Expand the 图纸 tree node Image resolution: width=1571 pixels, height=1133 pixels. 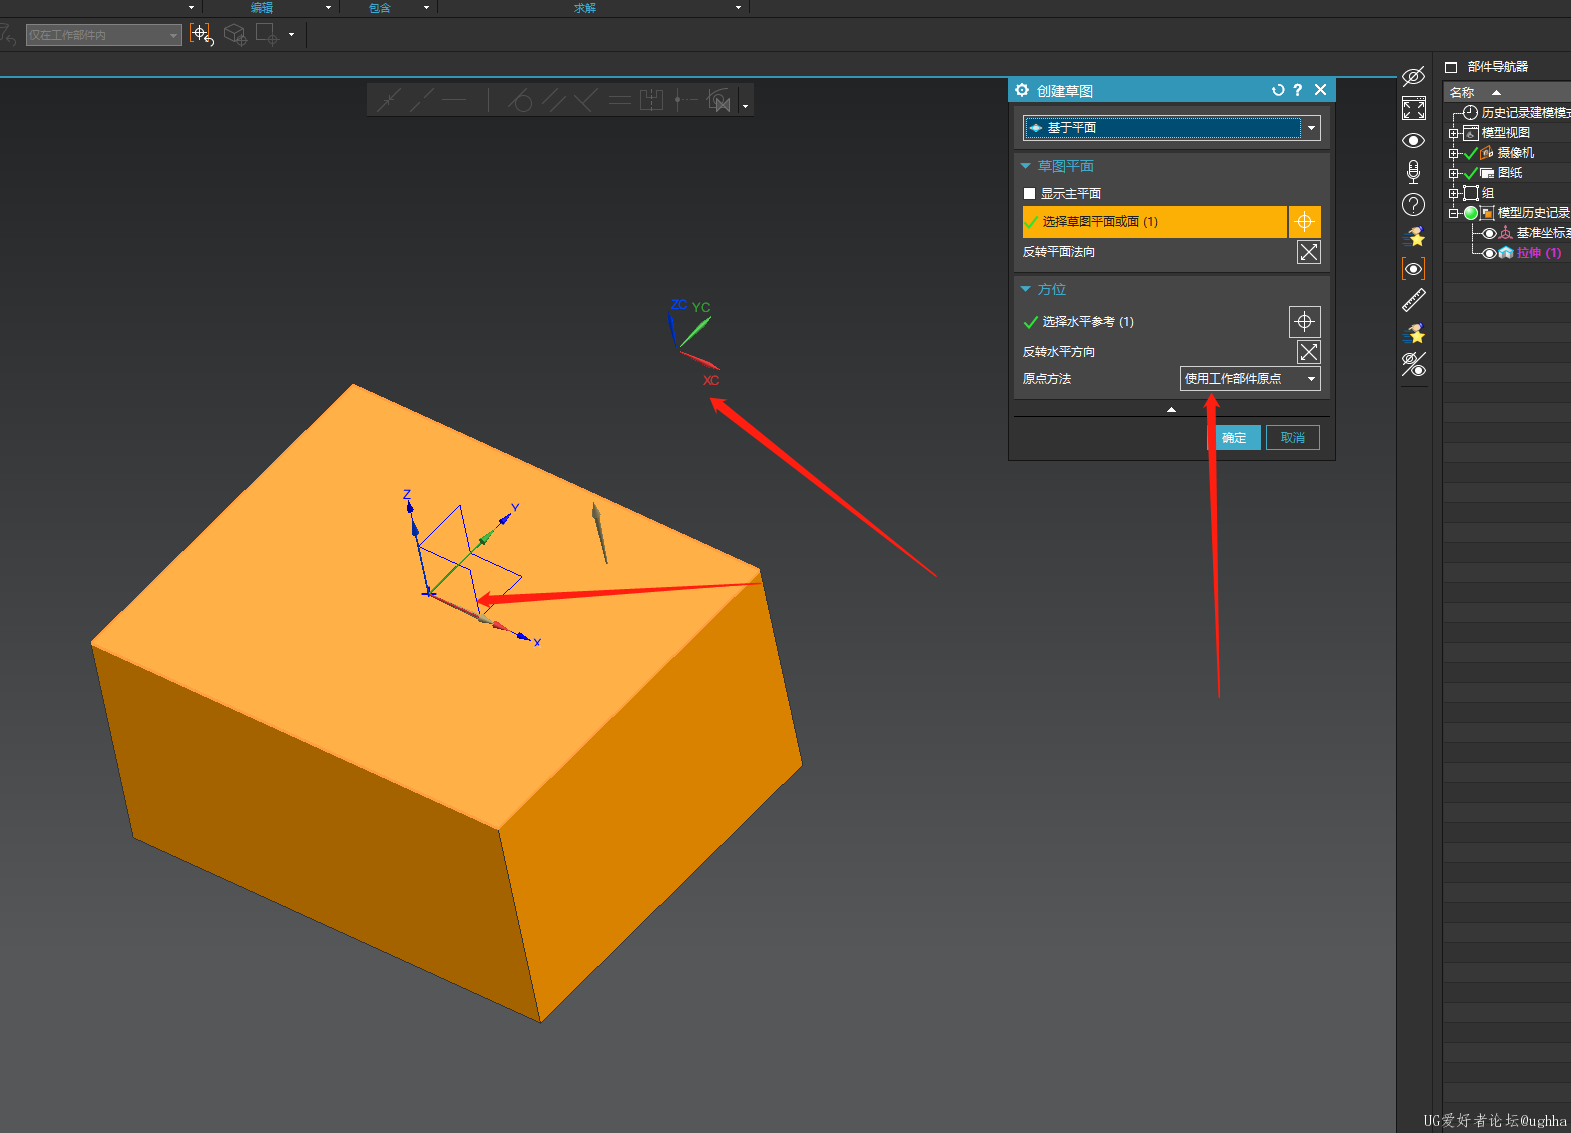[1454, 173]
